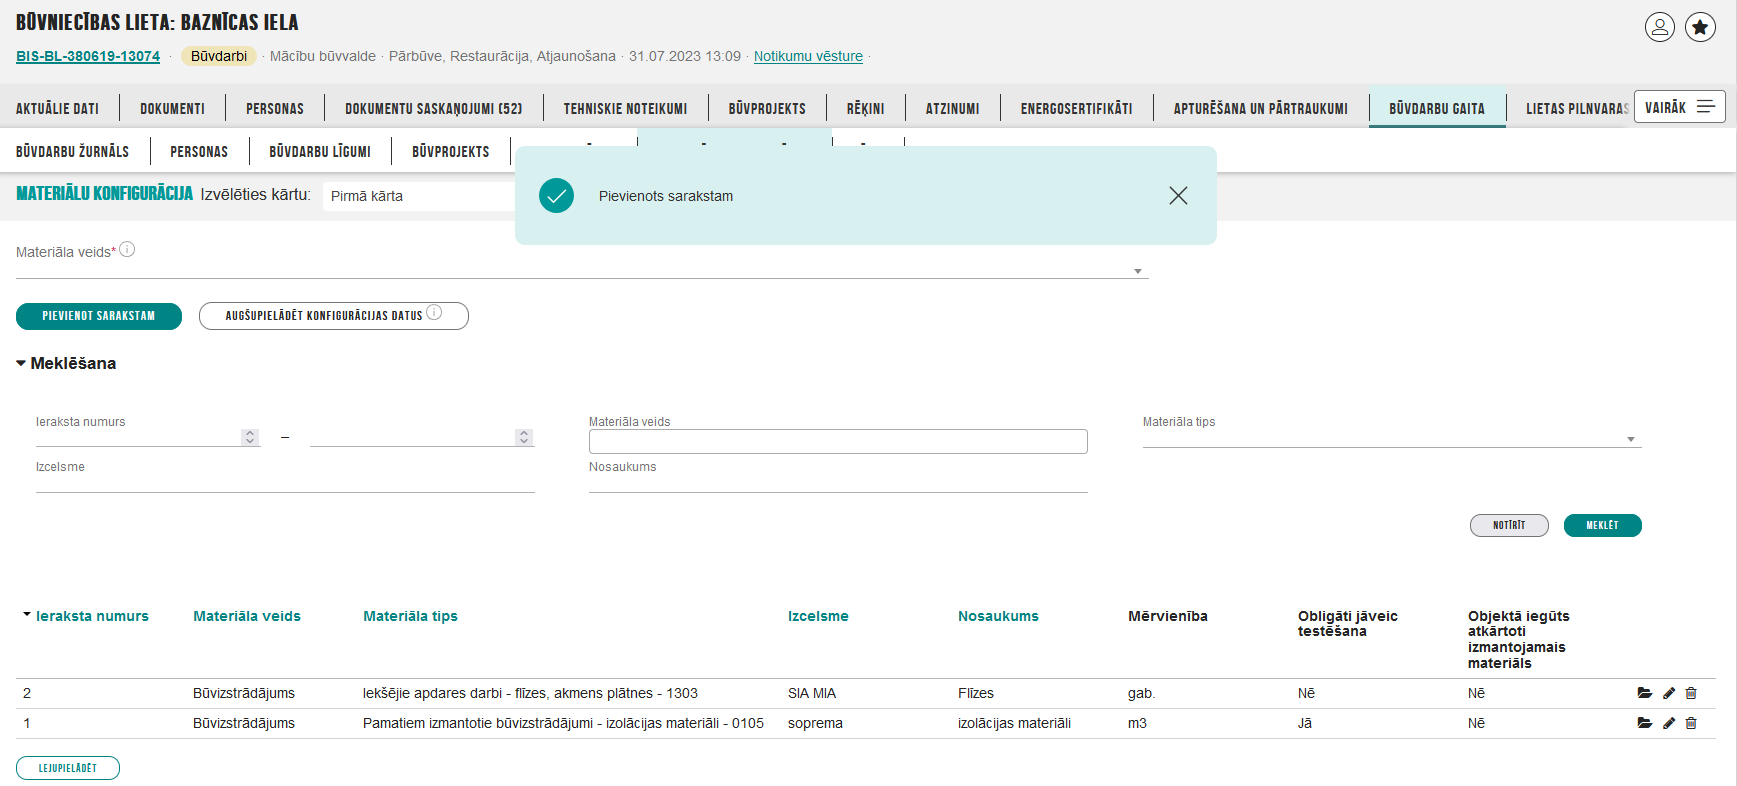Image resolution: width=1737 pixels, height=786 pixels.
Task: Open the Izvēlēties kārtu dropdown showing Pirmā kārta
Action: (x=420, y=196)
